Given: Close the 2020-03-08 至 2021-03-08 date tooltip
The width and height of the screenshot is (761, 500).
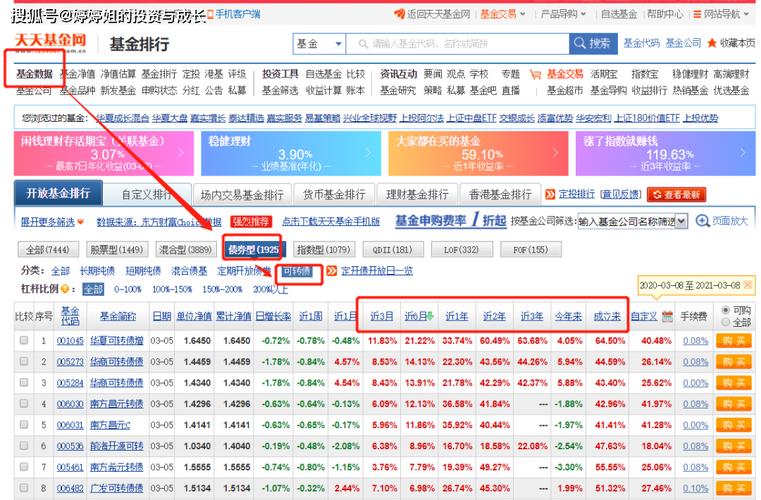Looking at the screenshot, I should pos(748,284).
